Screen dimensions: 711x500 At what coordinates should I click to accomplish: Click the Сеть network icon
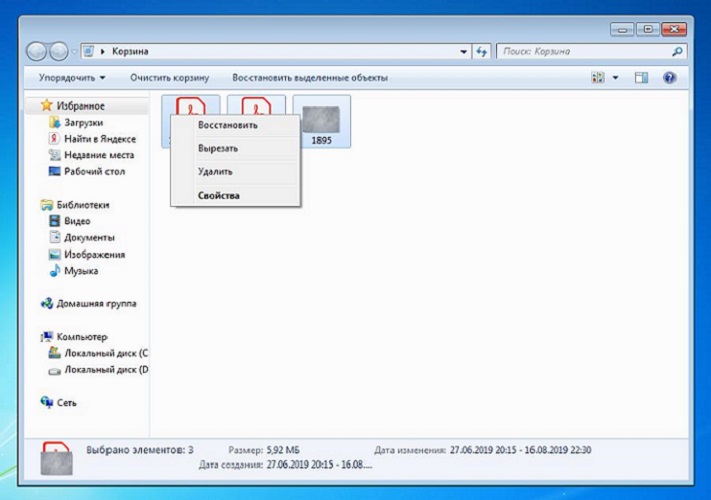click(47, 402)
